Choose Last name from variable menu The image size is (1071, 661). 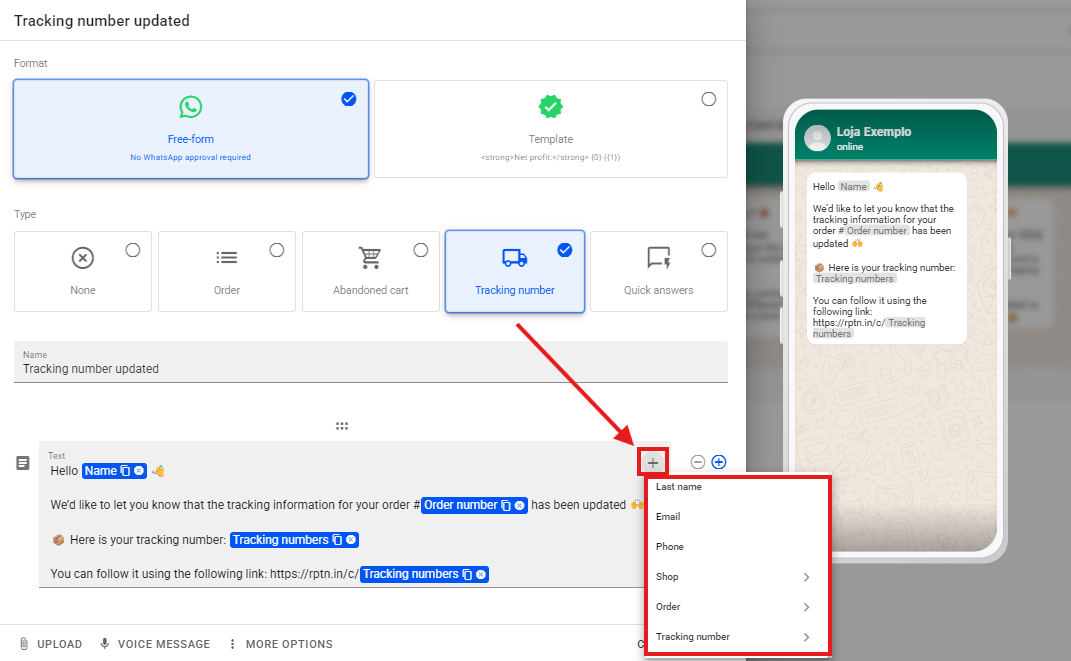click(680, 487)
